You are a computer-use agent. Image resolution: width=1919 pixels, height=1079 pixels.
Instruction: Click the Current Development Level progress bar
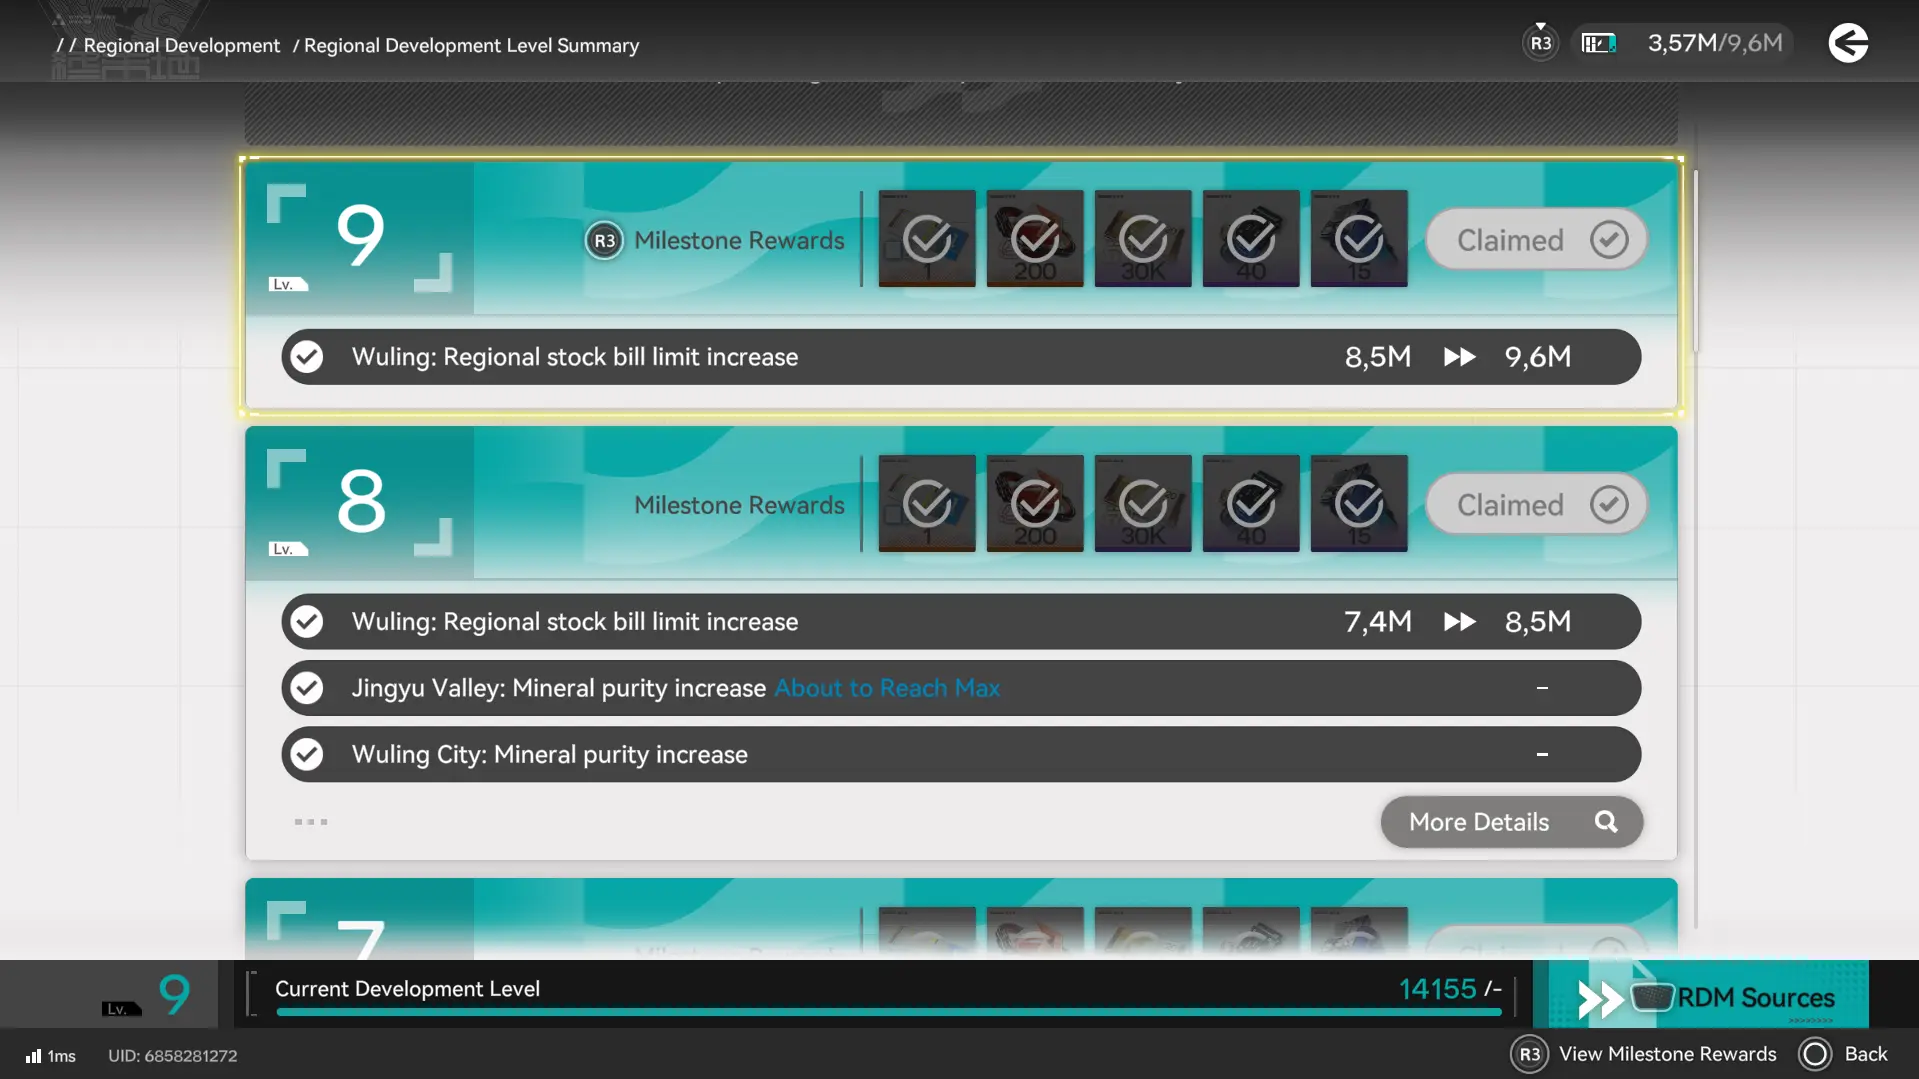click(888, 1012)
